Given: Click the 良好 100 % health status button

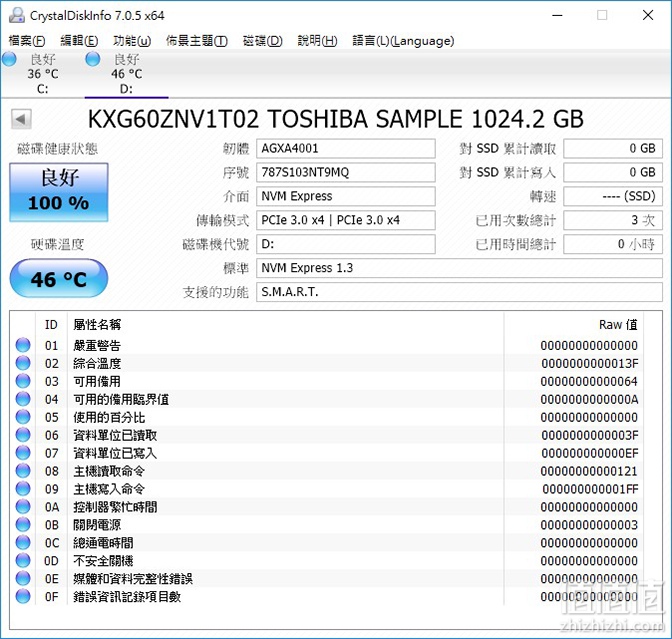Looking at the screenshot, I should tap(59, 192).
